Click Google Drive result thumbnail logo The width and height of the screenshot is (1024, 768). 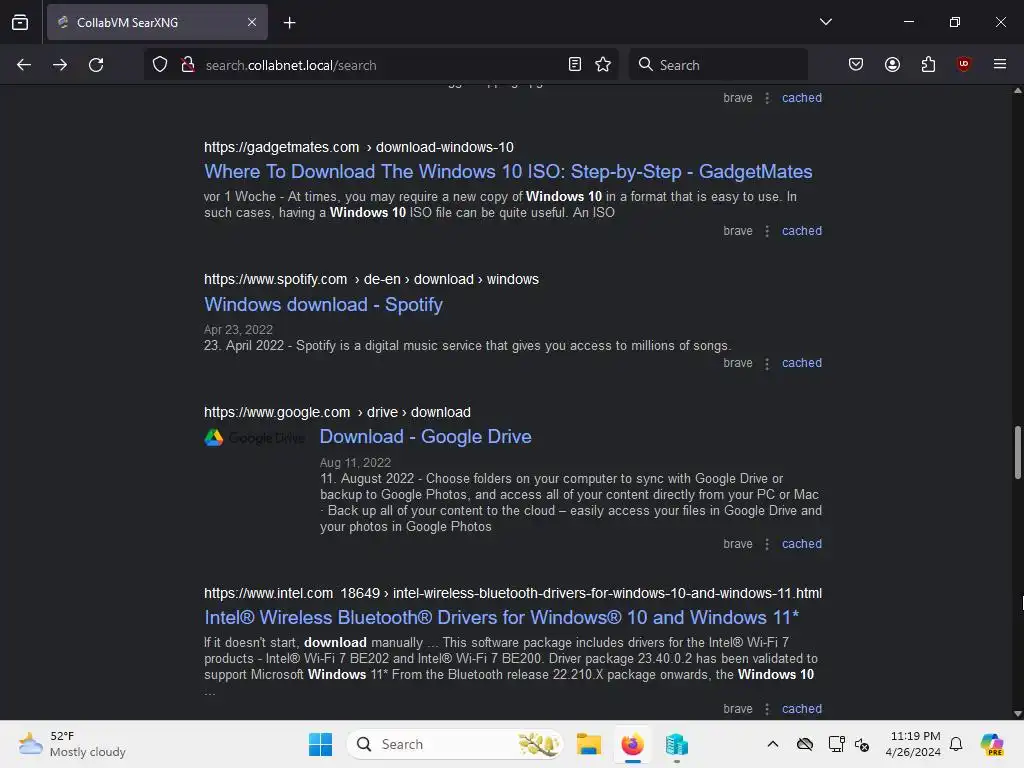(x=255, y=438)
